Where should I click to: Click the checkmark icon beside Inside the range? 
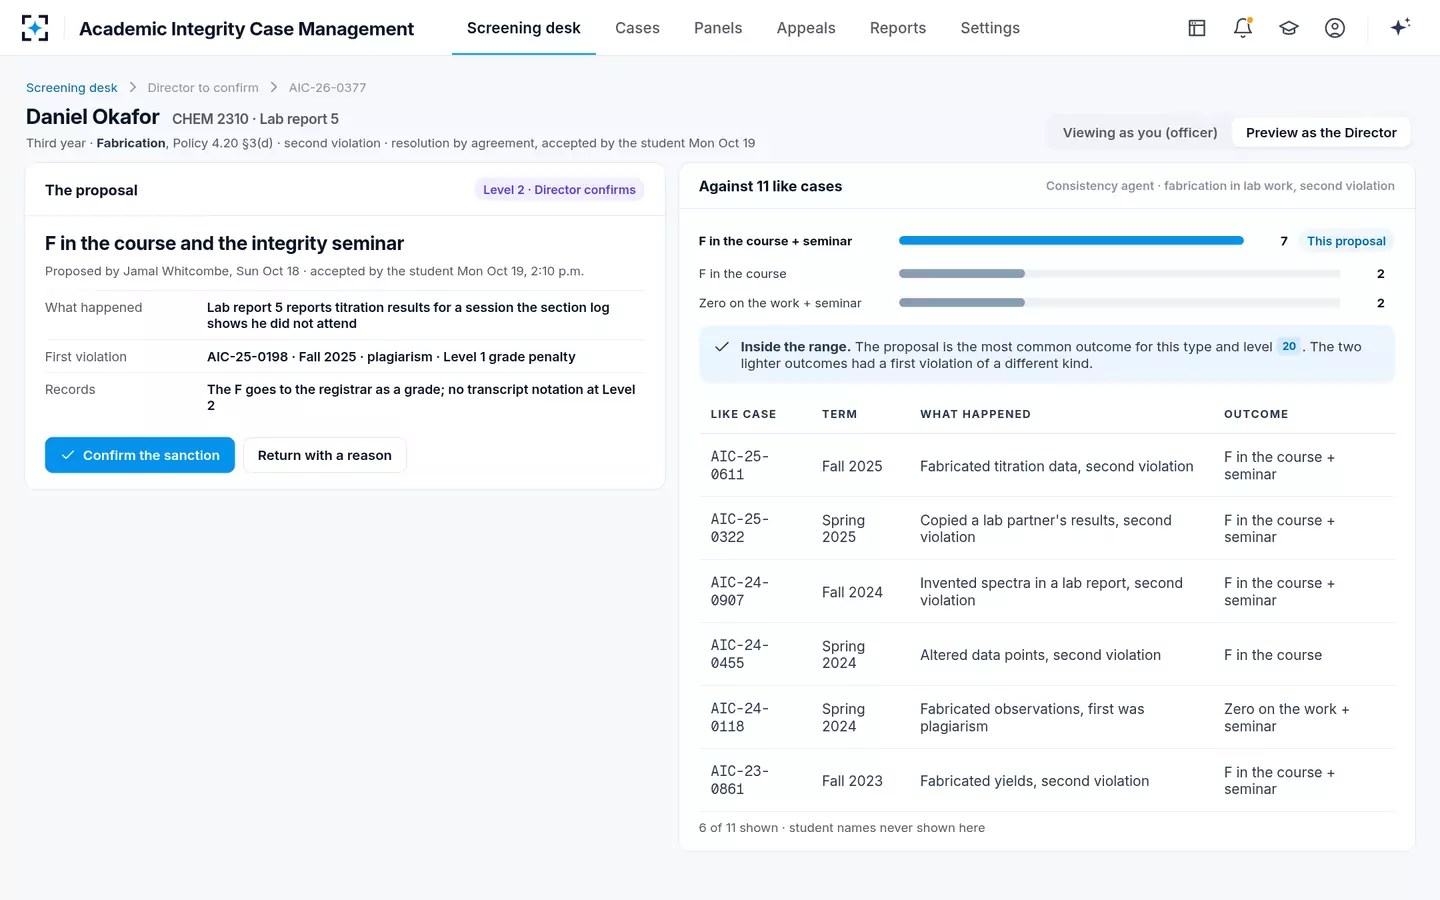tap(721, 347)
